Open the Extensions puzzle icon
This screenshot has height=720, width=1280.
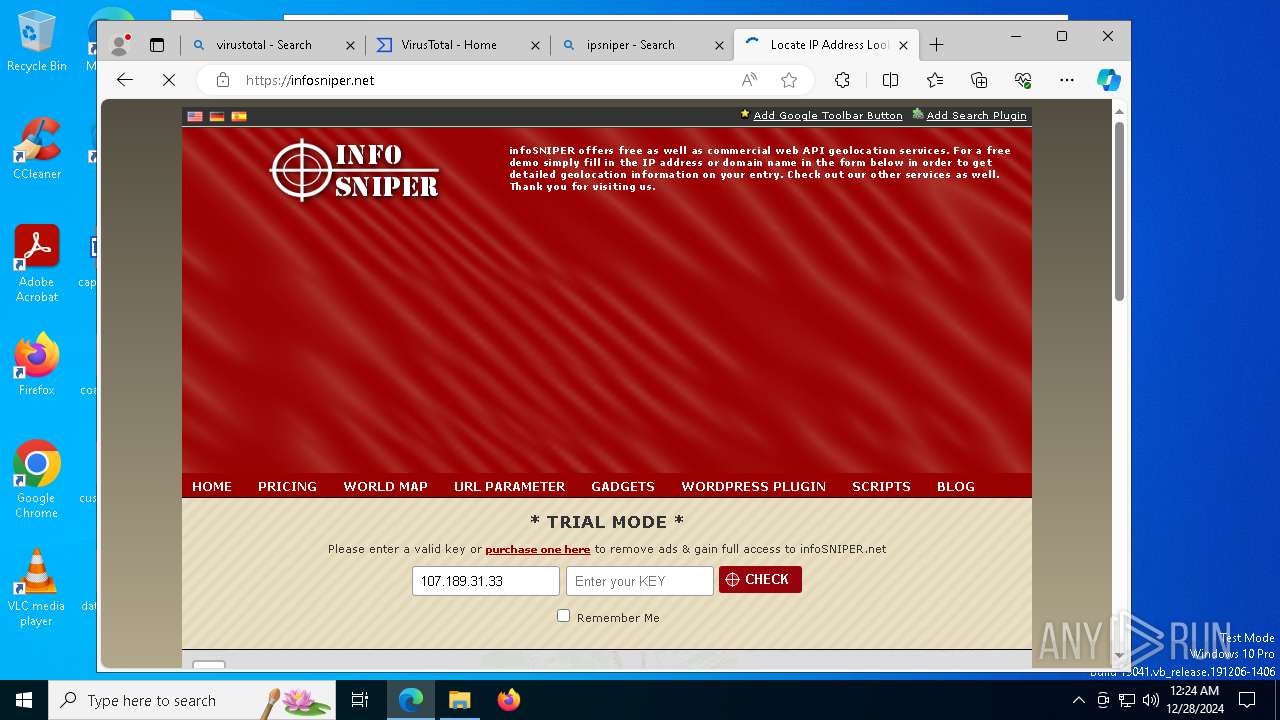[x=842, y=80]
